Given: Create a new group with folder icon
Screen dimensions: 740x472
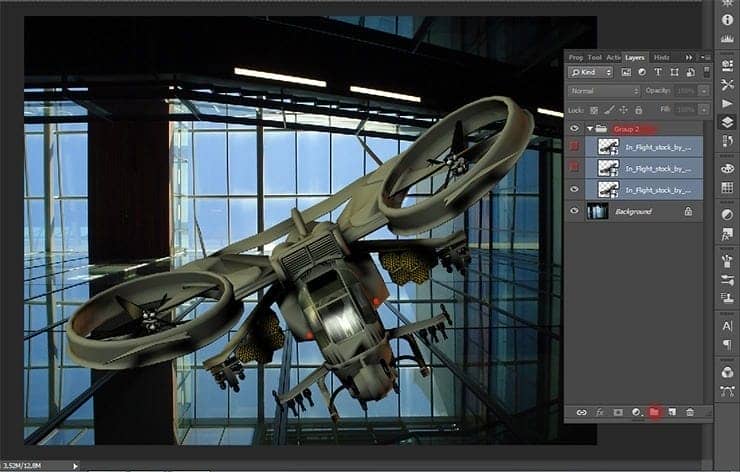Looking at the screenshot, I should pos(654,412).
